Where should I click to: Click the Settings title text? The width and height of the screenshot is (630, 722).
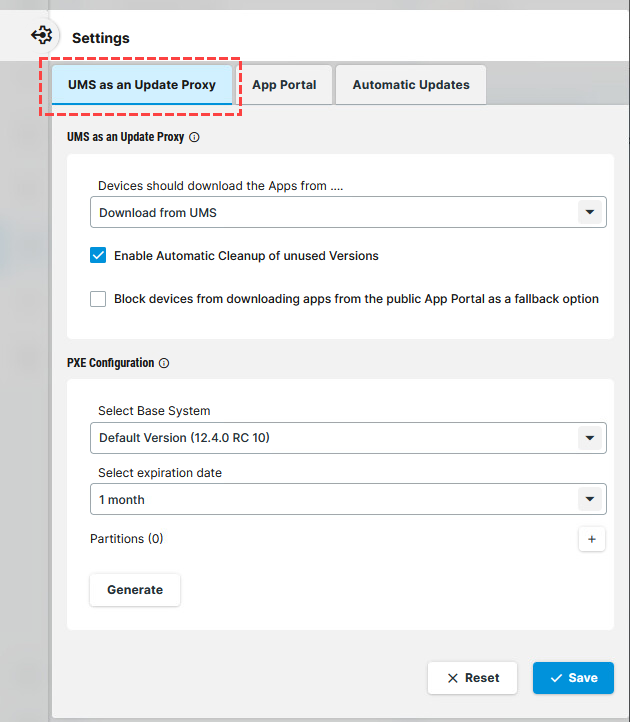(x=101, y=38)
